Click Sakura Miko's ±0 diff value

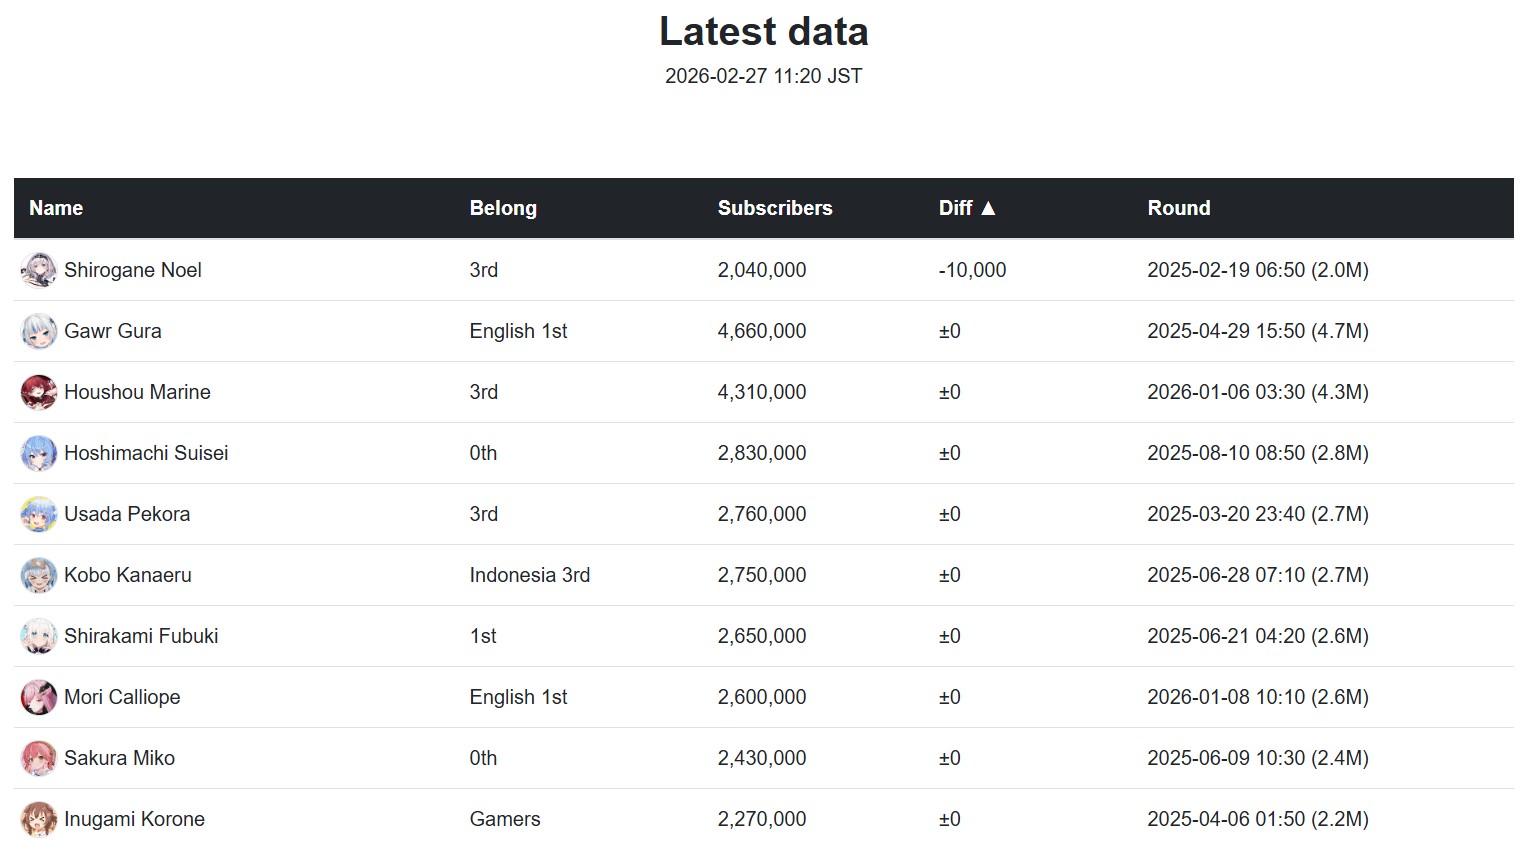950,758
